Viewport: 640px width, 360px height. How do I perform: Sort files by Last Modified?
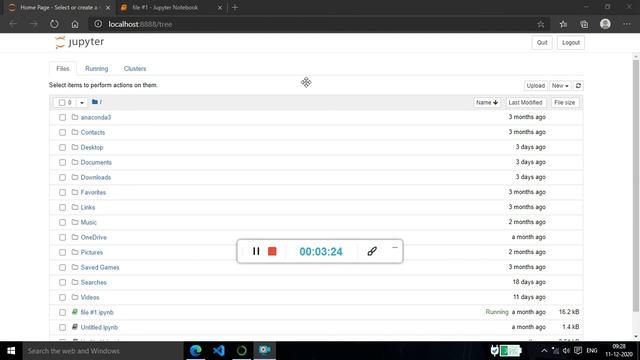point(525,102)
